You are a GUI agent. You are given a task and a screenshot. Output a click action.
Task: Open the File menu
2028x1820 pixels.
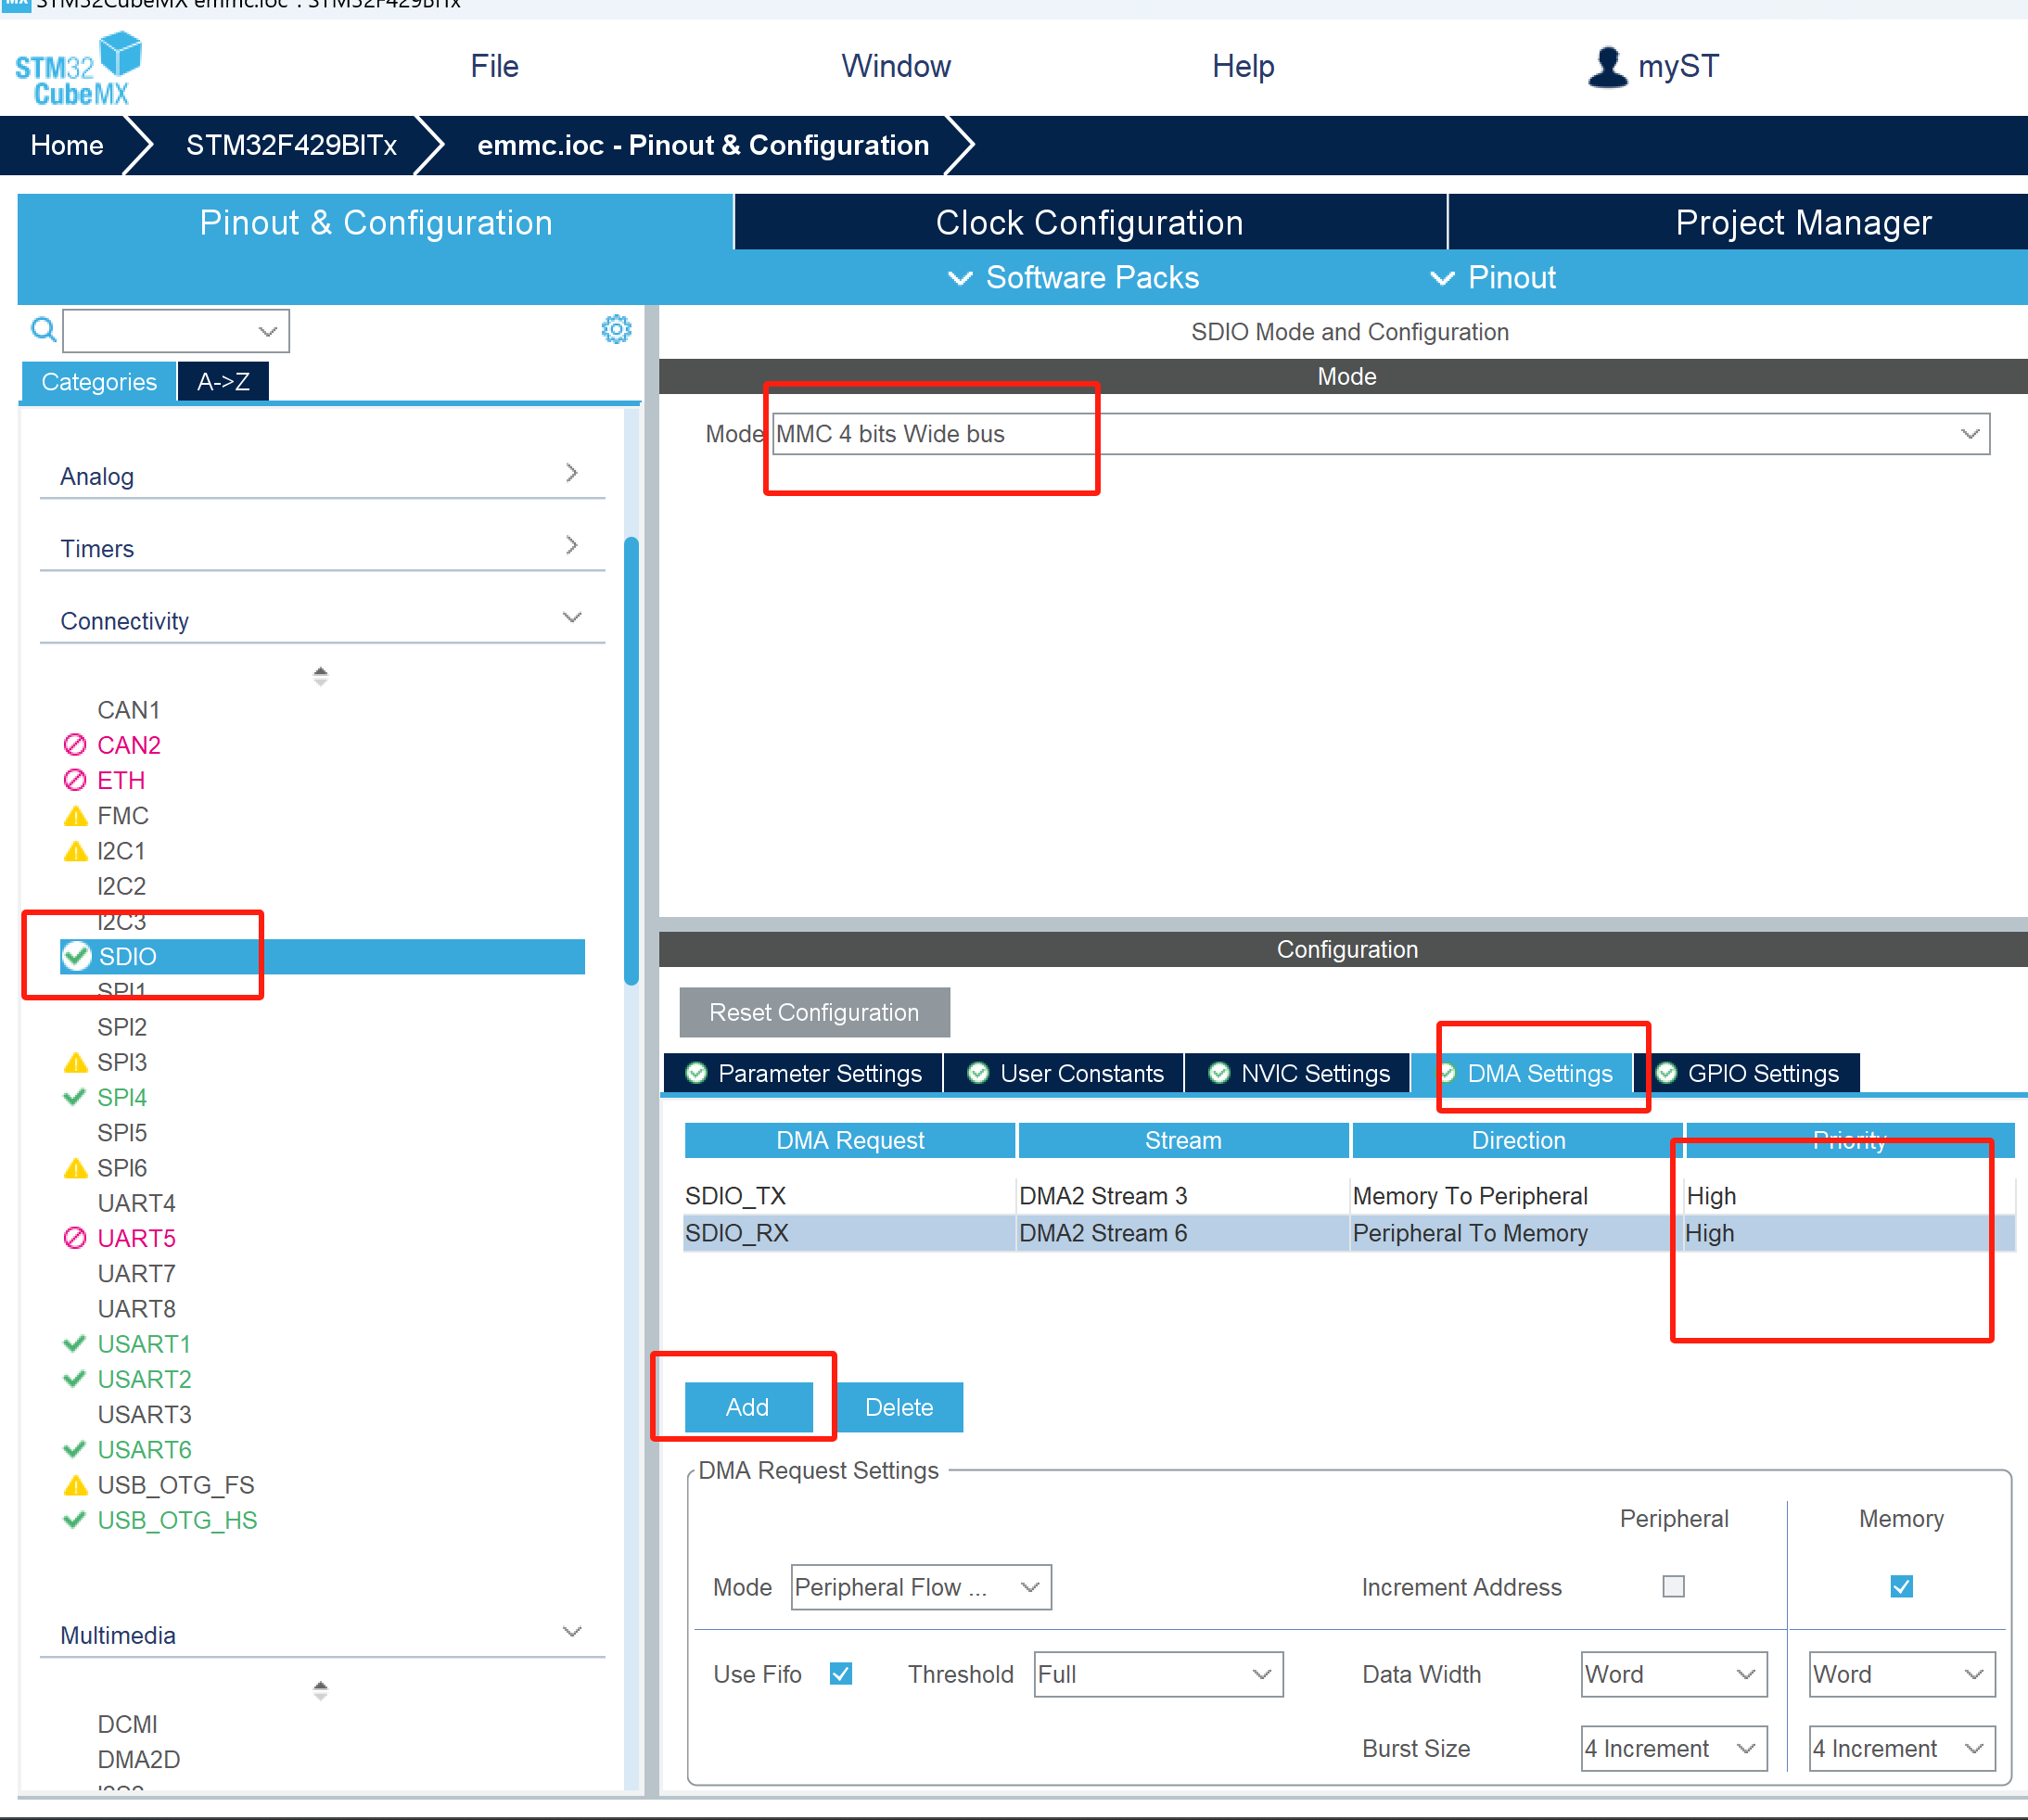[494, 66]
